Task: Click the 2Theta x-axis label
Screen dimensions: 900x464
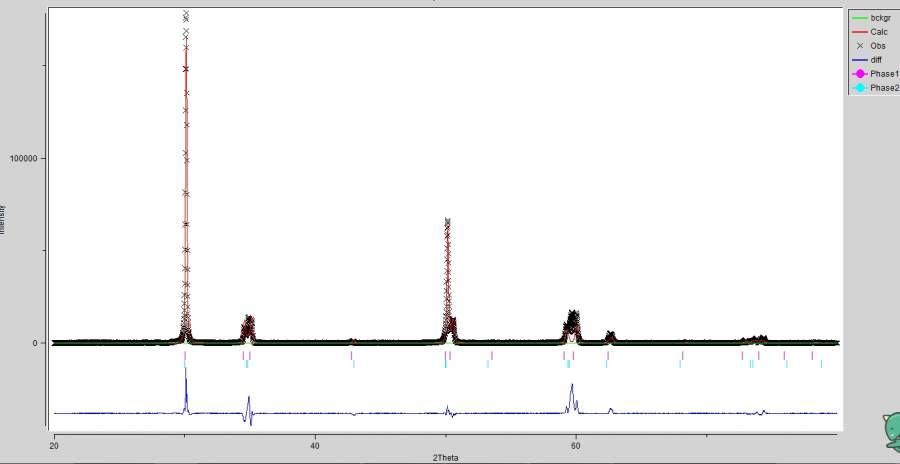Action: point(446,457)
